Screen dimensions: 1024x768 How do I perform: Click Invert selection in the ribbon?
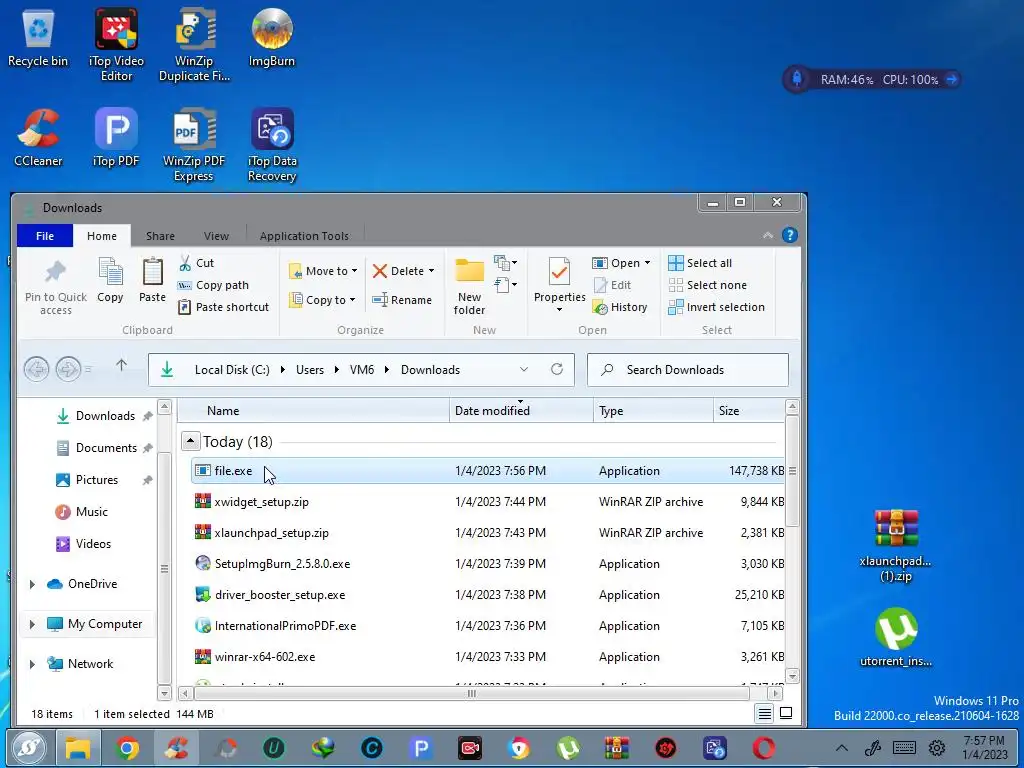pyautogui.click(x=716, y=307)
